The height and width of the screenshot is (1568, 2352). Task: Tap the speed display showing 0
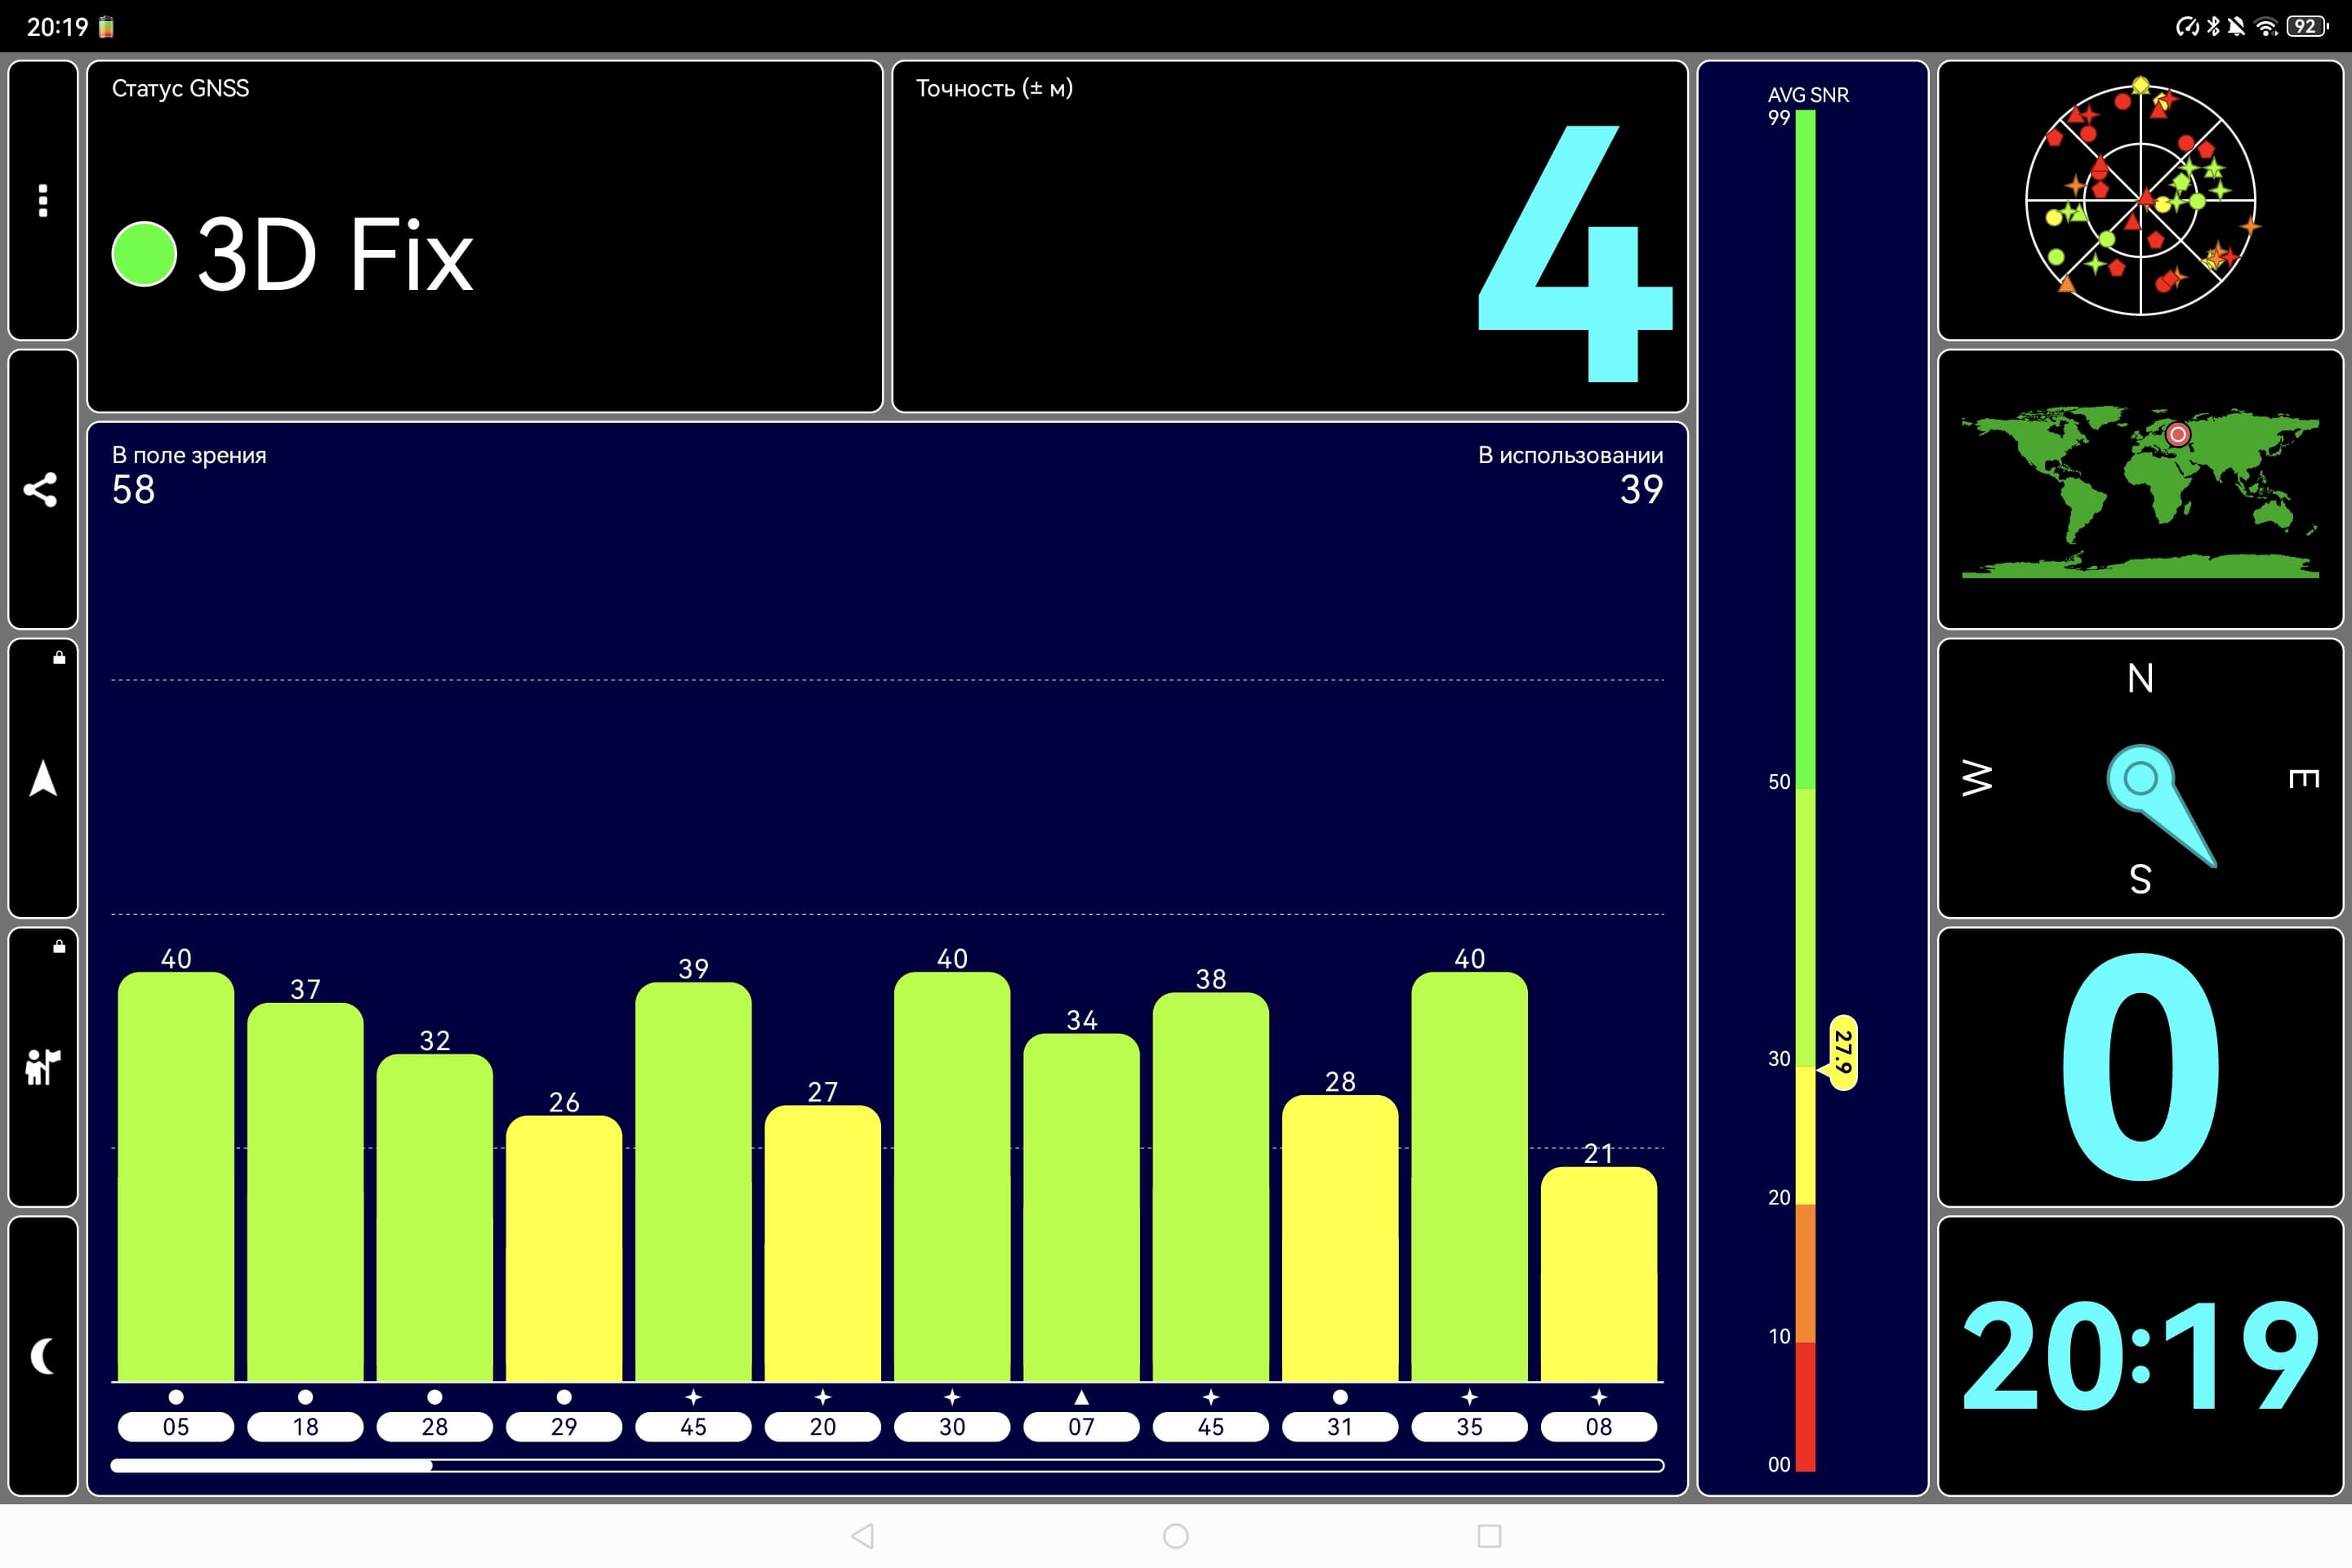[x=2139, y=1067]
